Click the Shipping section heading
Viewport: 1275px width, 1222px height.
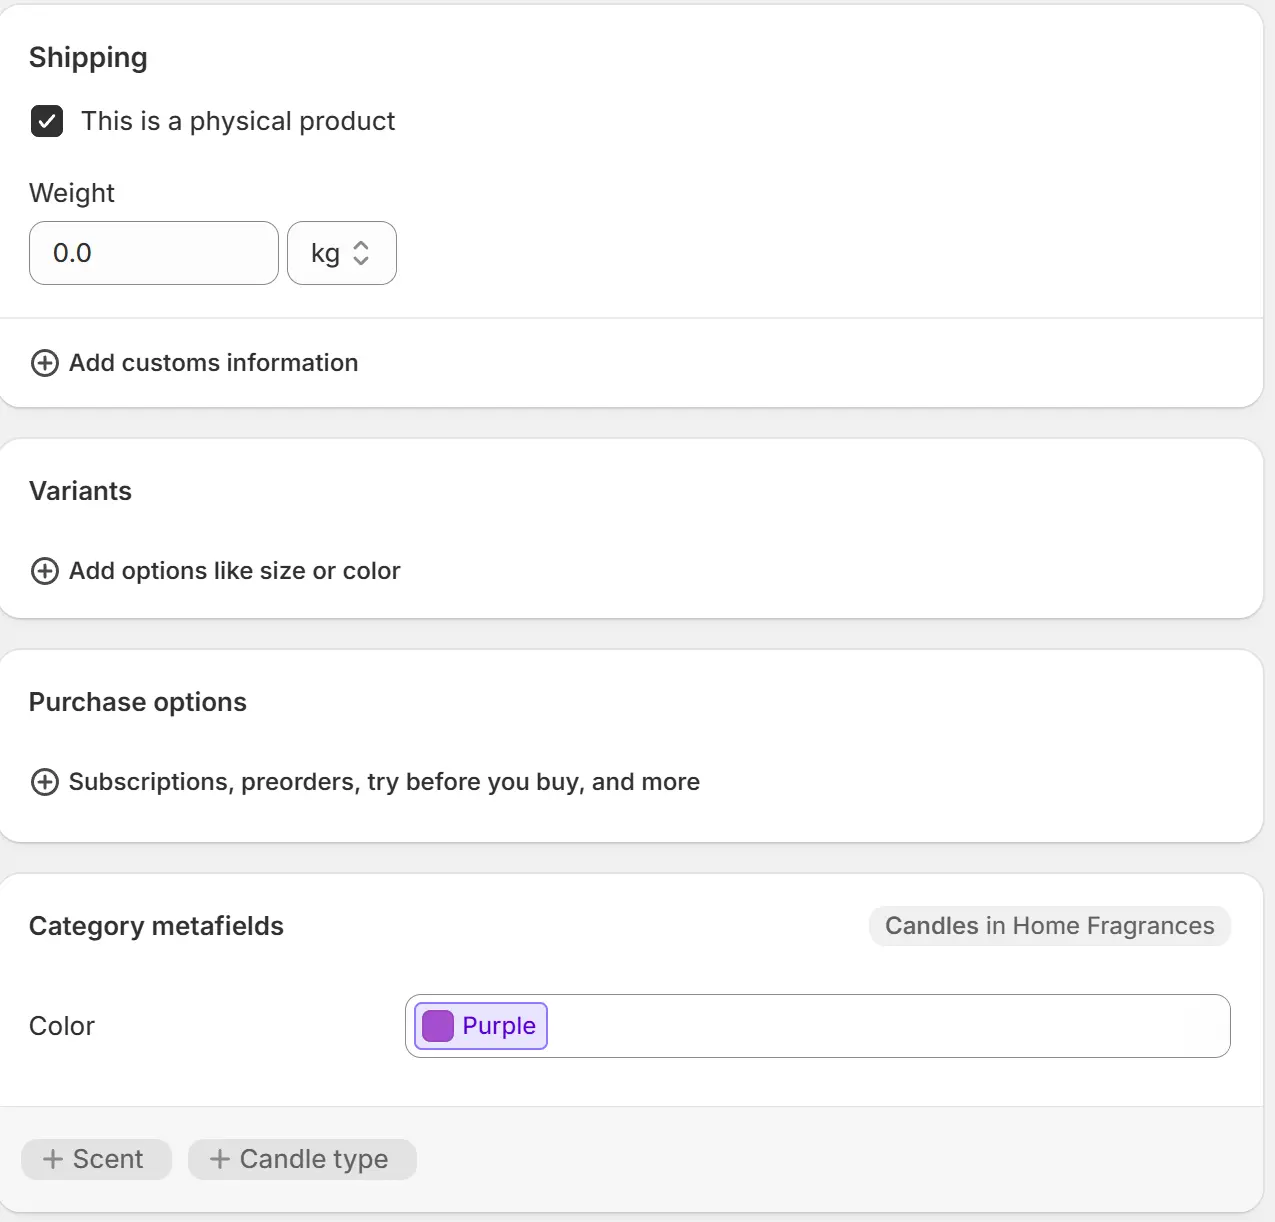(x=88, y=58)
